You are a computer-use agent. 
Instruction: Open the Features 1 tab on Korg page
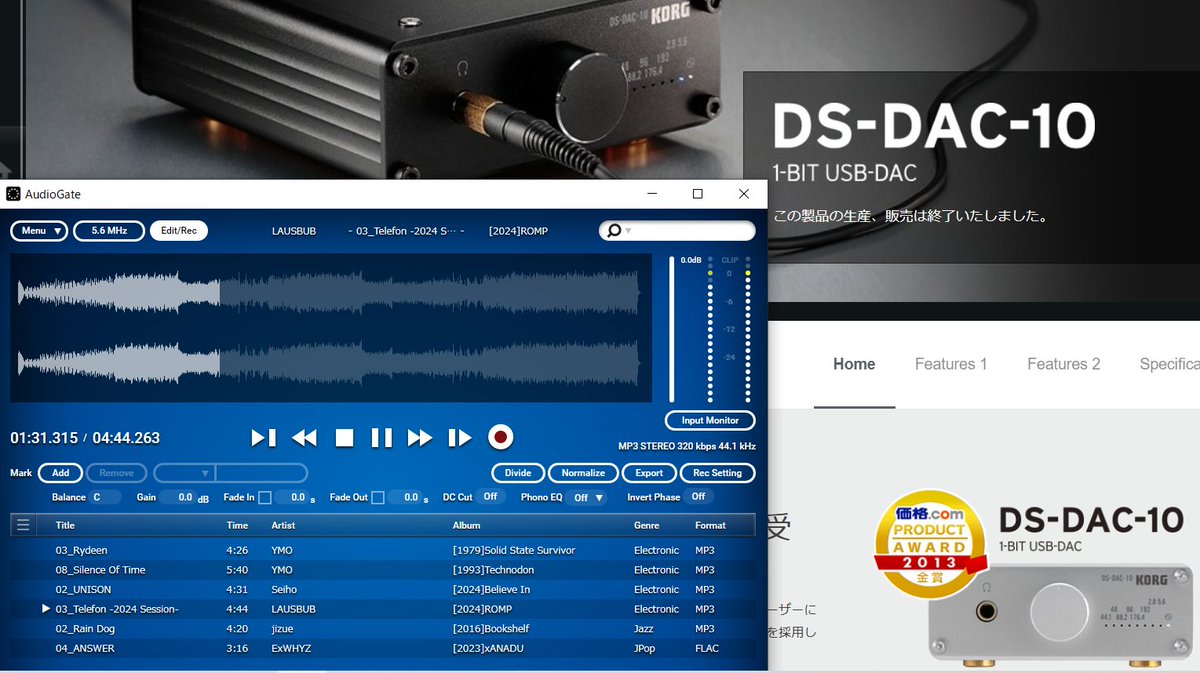[951, 364]
